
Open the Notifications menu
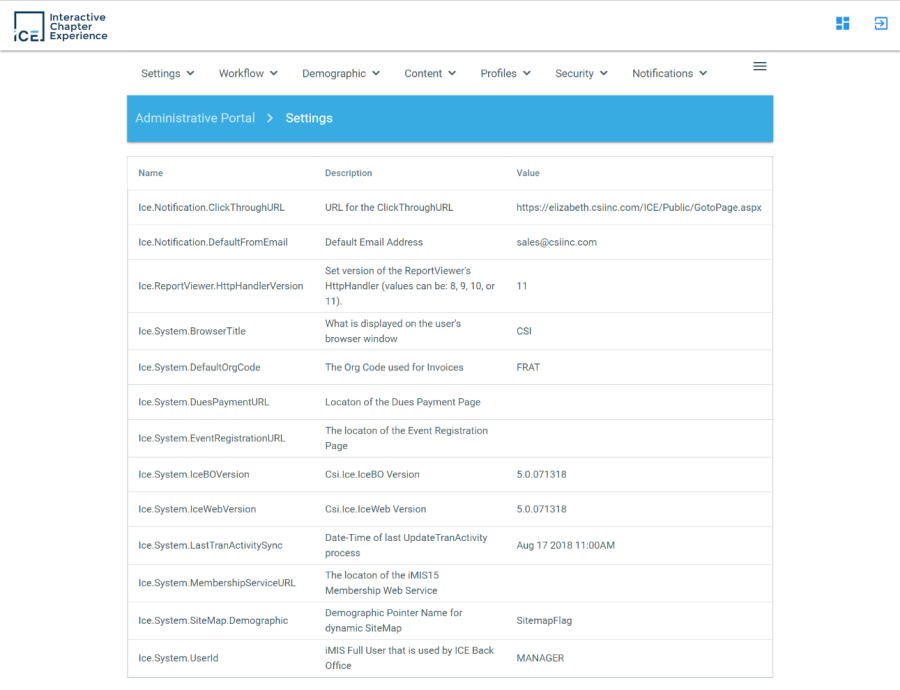pos(669,73)
